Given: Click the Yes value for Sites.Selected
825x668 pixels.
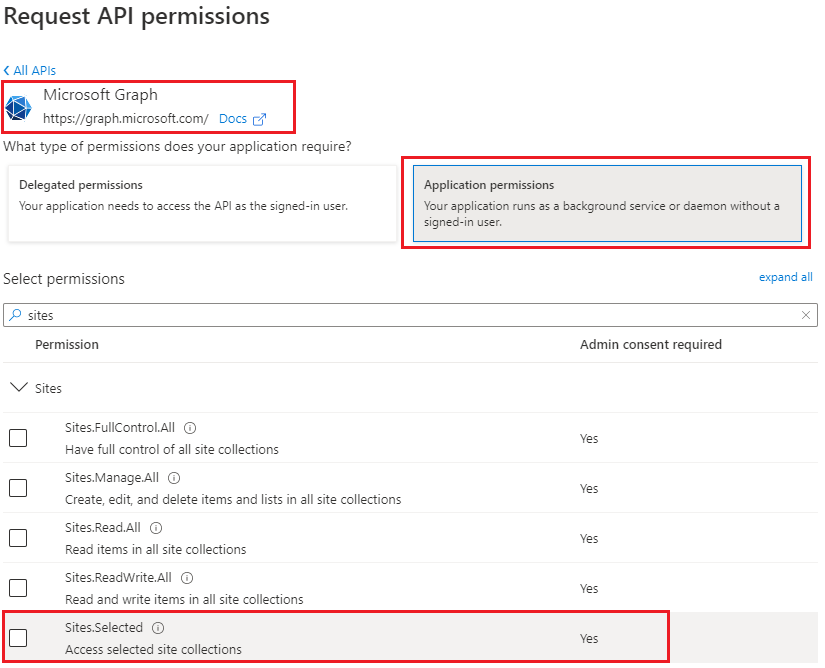Looking at the screenshot, I should (x=589, y=639).
